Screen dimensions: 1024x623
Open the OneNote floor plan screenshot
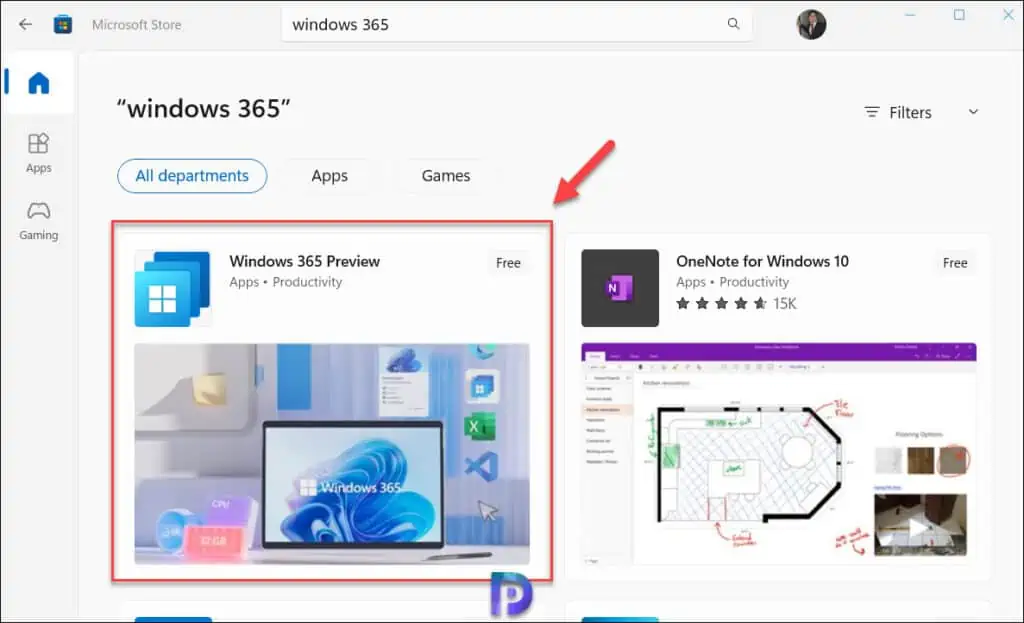[x=778, y=454]
